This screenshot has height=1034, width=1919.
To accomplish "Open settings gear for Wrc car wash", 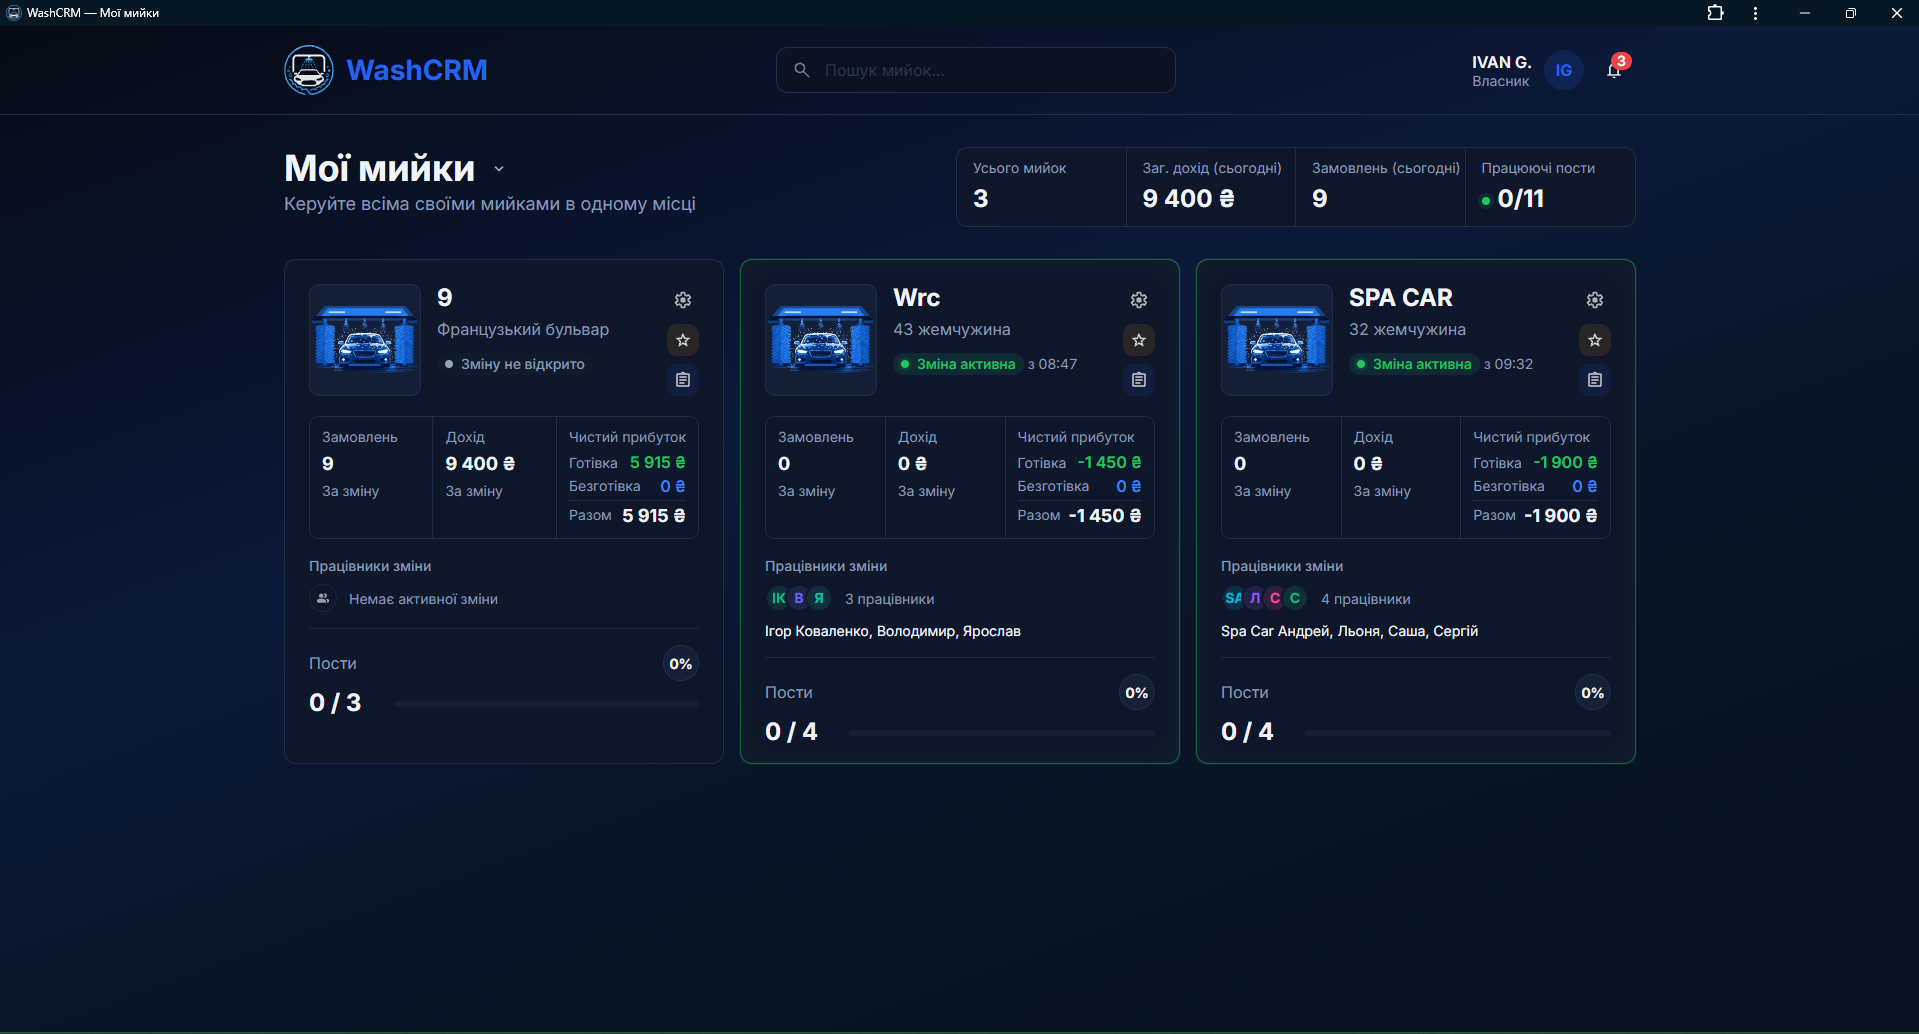I will tap(1139, 300).
